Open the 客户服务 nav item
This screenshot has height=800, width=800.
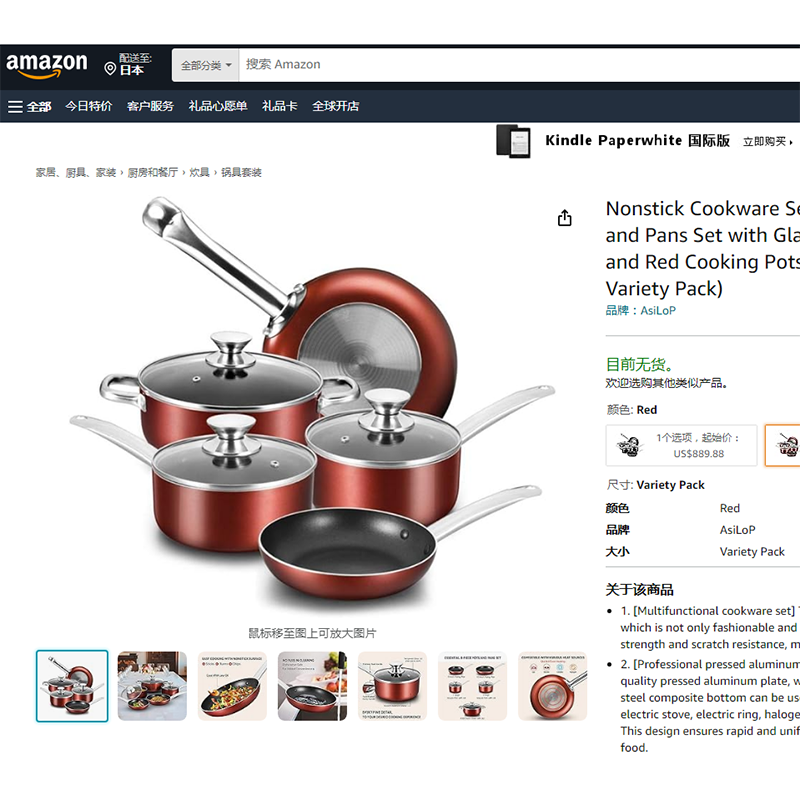click(x=151, y=106)
